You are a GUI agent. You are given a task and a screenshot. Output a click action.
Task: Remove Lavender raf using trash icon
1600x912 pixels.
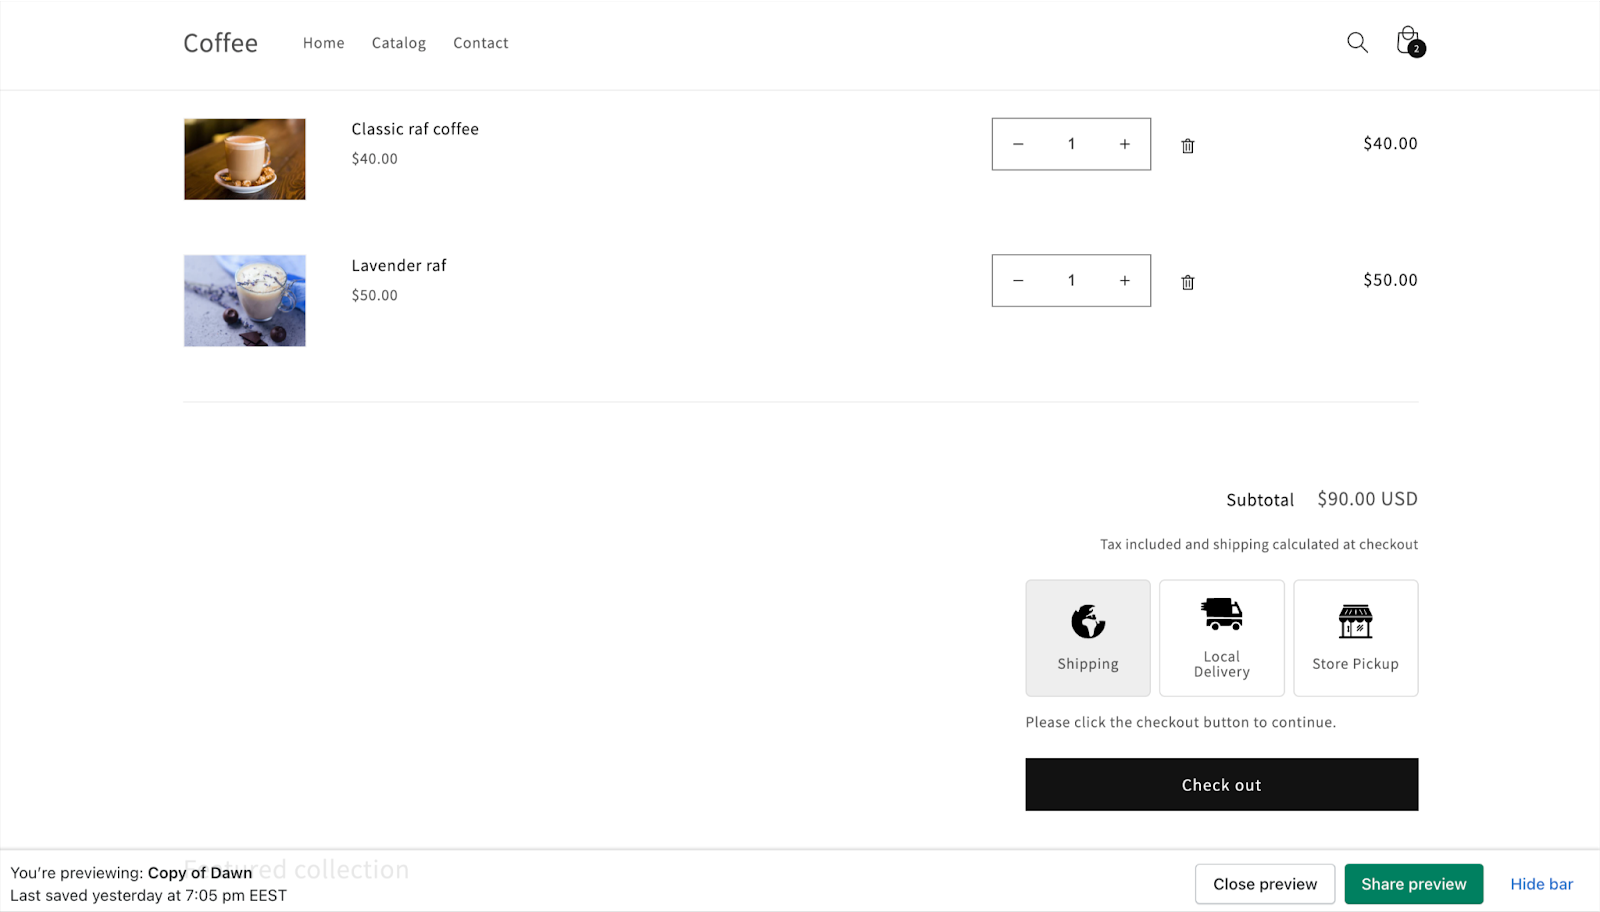(1187, 282)
